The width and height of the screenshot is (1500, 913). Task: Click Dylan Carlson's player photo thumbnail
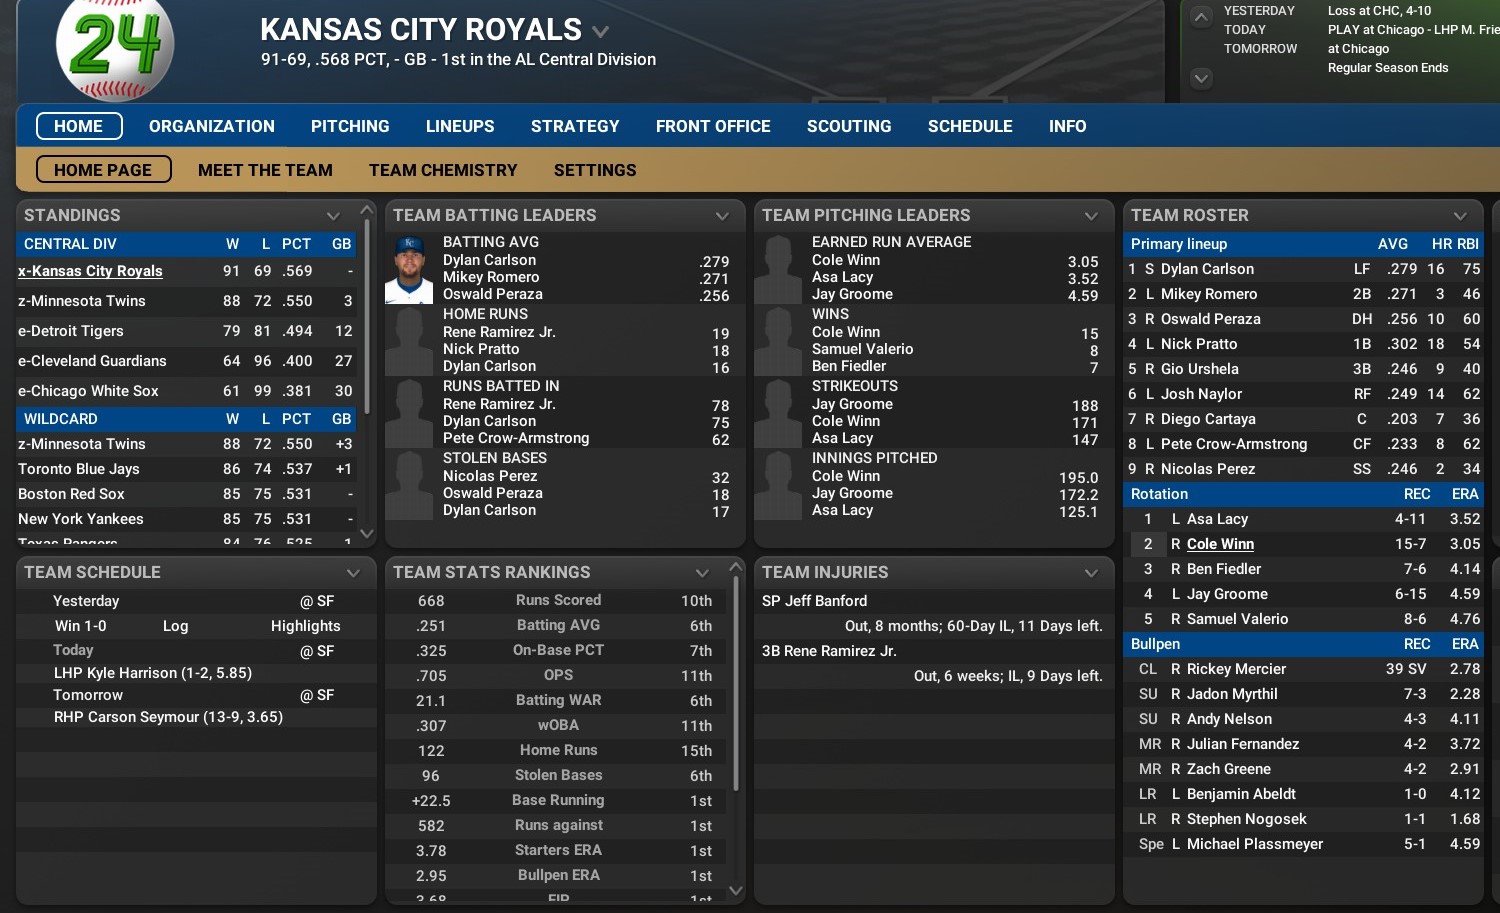(x=409, y=269)
